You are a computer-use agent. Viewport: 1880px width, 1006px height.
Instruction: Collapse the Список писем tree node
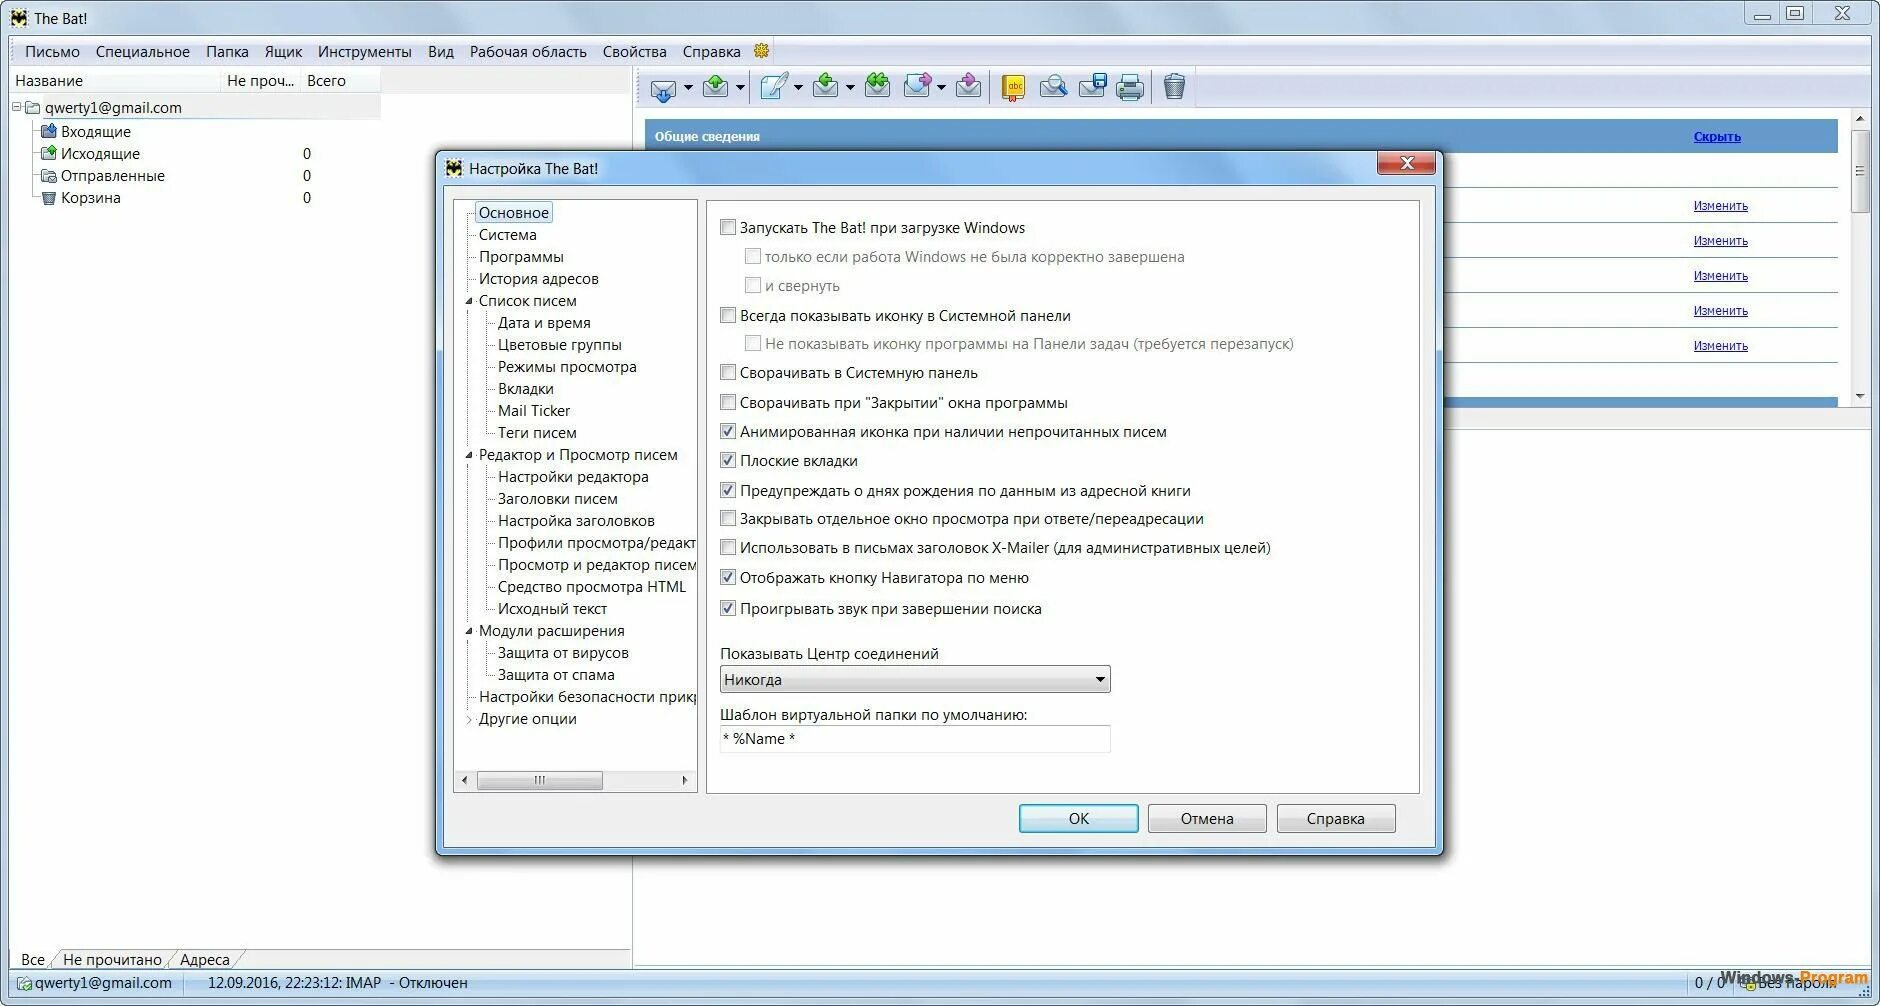469,301
